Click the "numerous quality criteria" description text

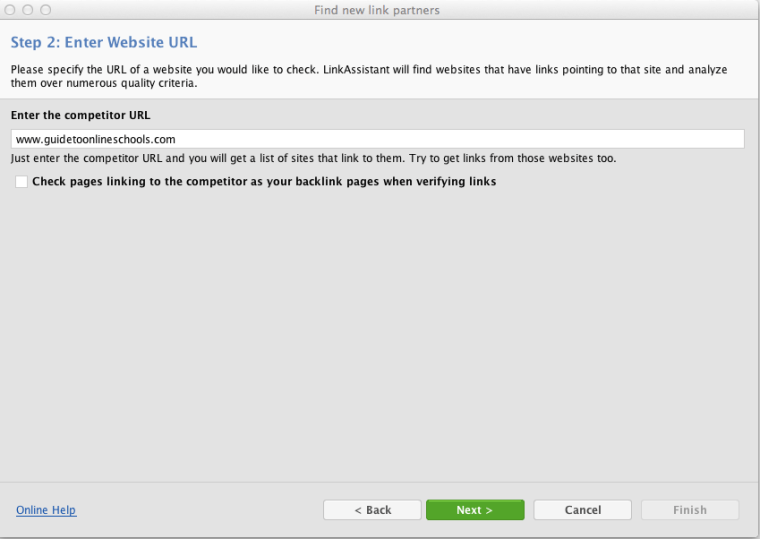click(x=131, y=83)
